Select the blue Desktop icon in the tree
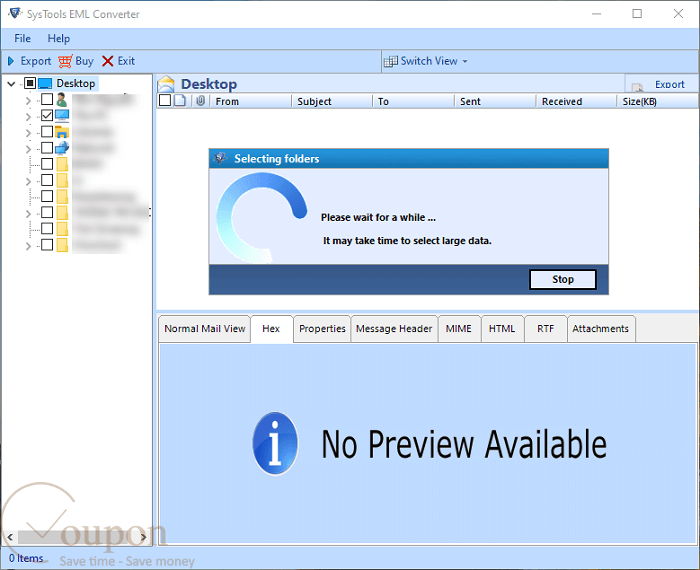700x570 pixels. (x=45, y=83)
